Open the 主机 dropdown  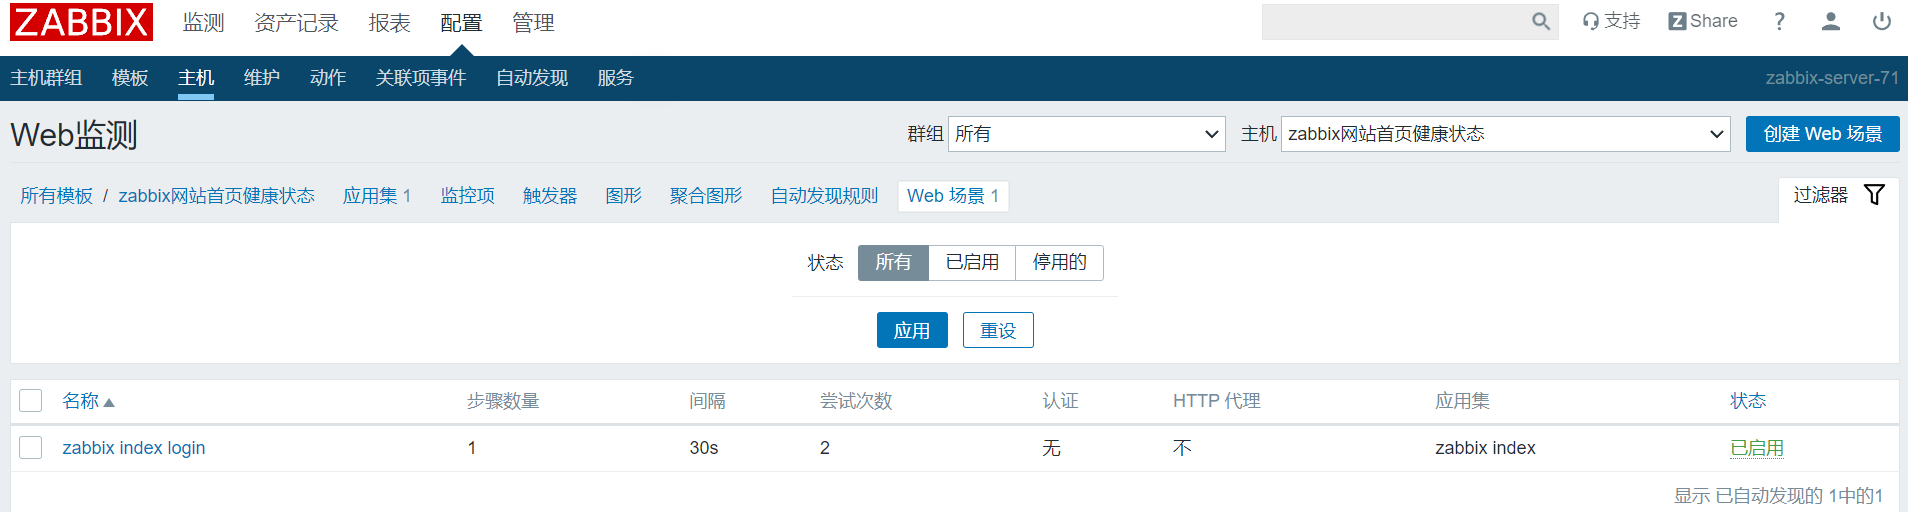(1506, 134)
